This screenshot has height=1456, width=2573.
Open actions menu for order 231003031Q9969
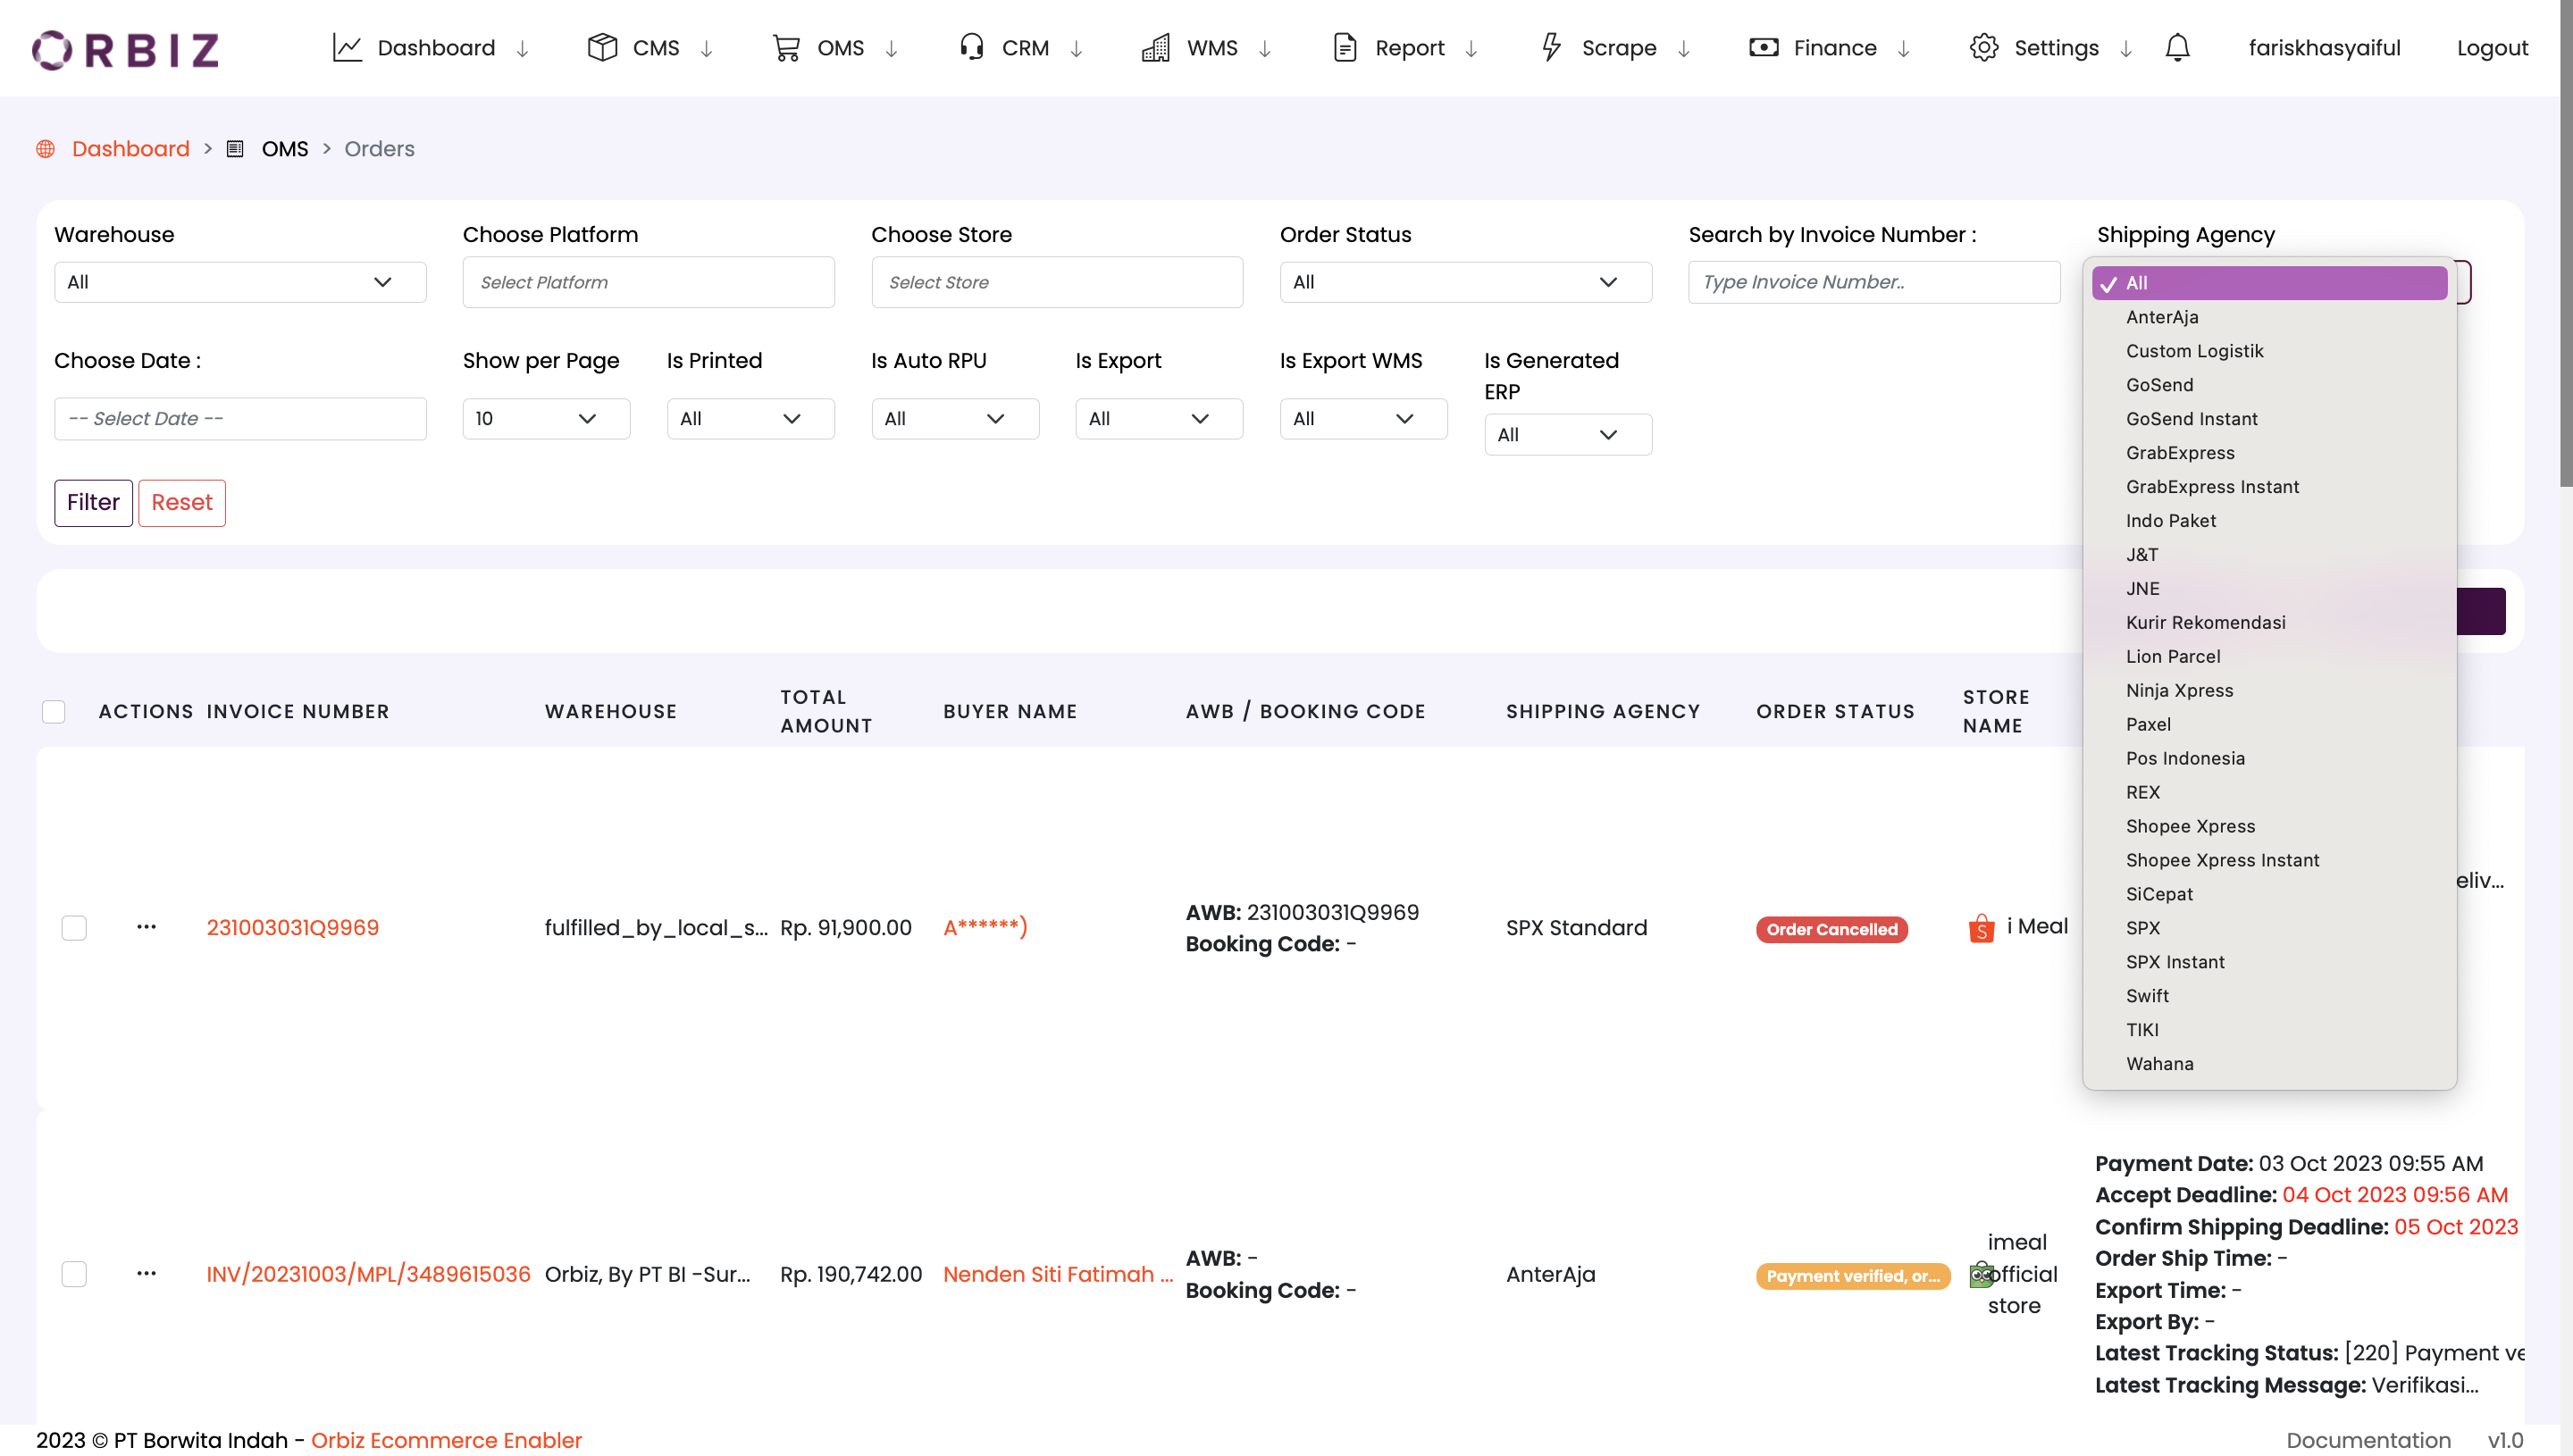click(x=146, y=927)
